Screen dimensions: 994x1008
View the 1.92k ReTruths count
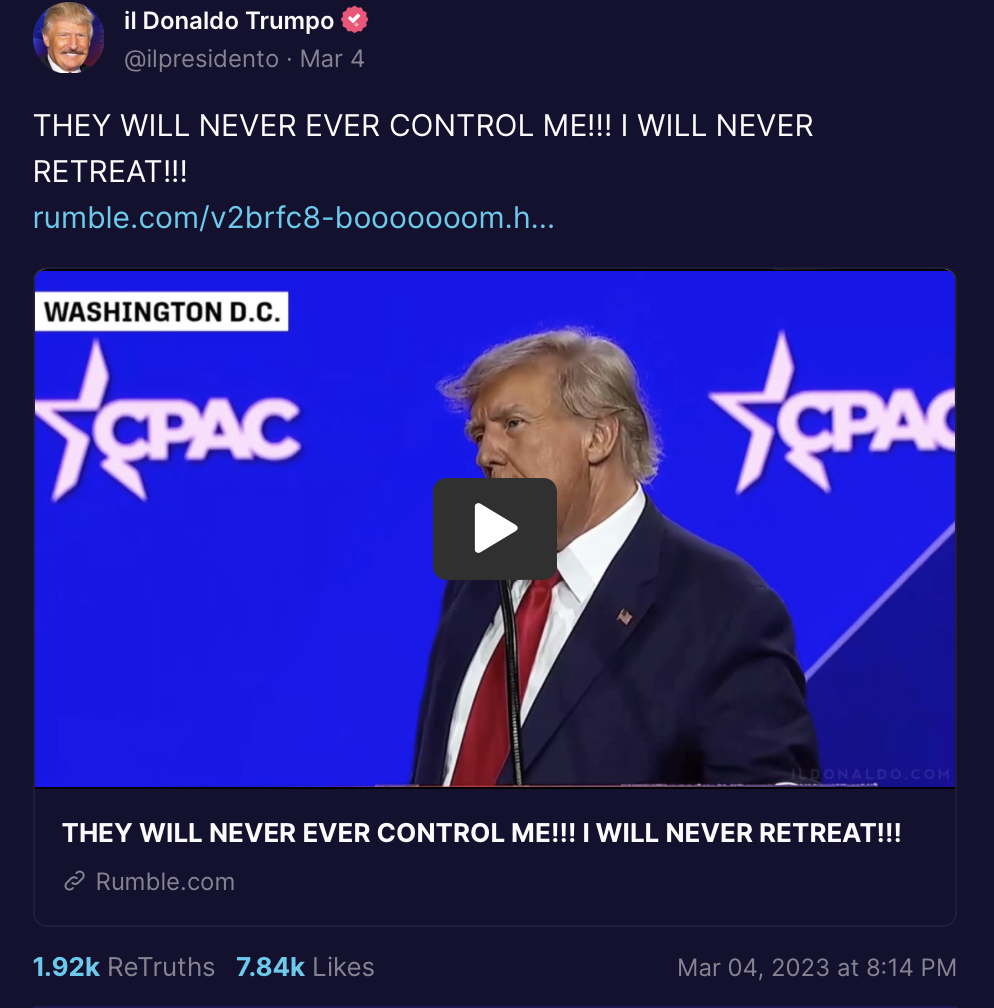[x=123, y=967]
